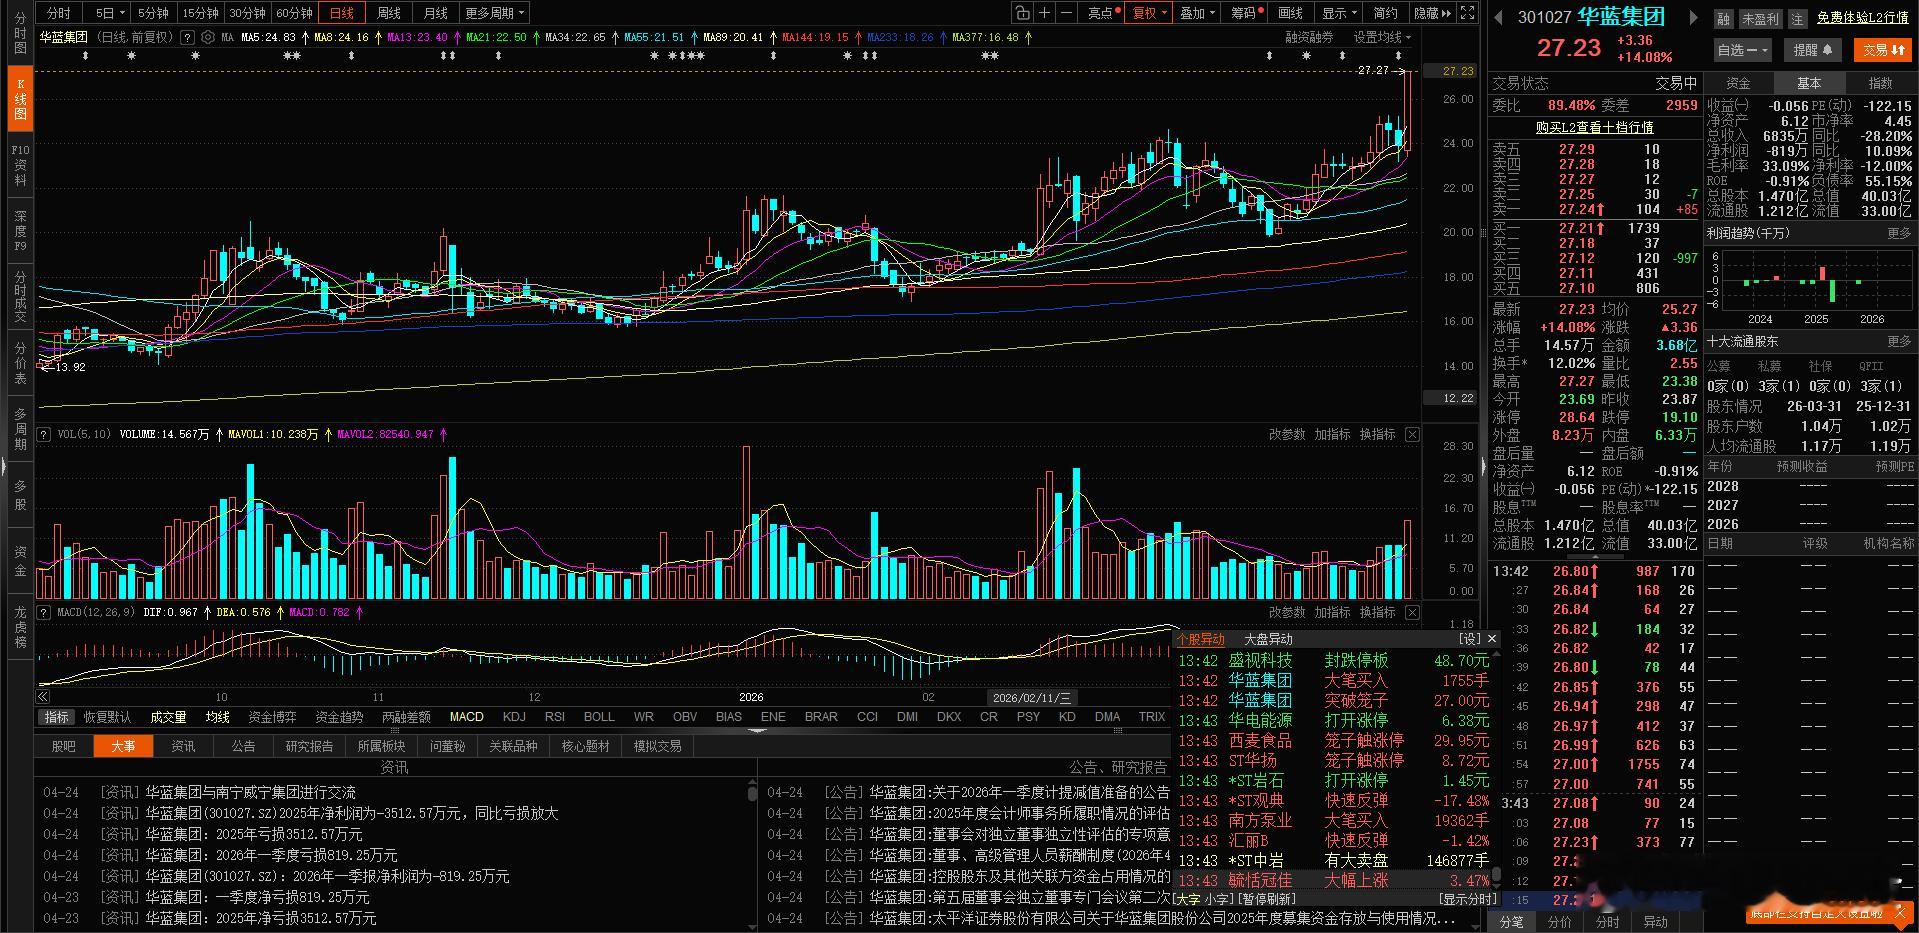Screen dimensions: 1919x933
Task: Open the 复权 adjustment dropdown
Action: [1149, 13]
